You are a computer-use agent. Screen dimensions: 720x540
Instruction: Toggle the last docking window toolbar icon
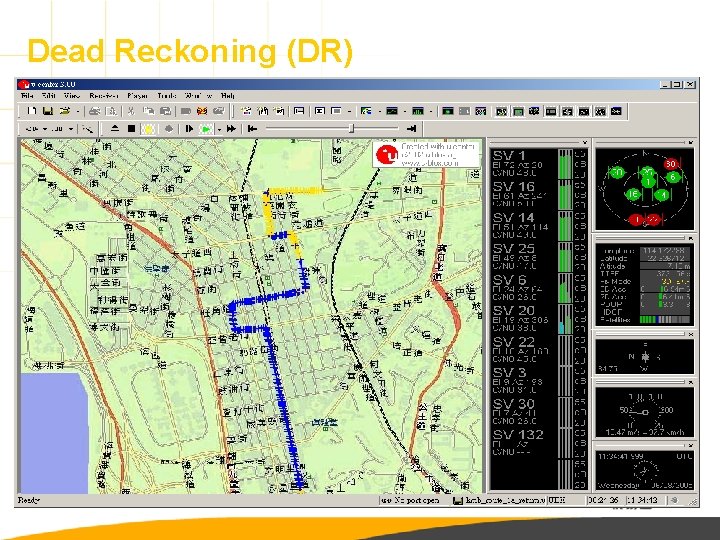click(617, 111)
